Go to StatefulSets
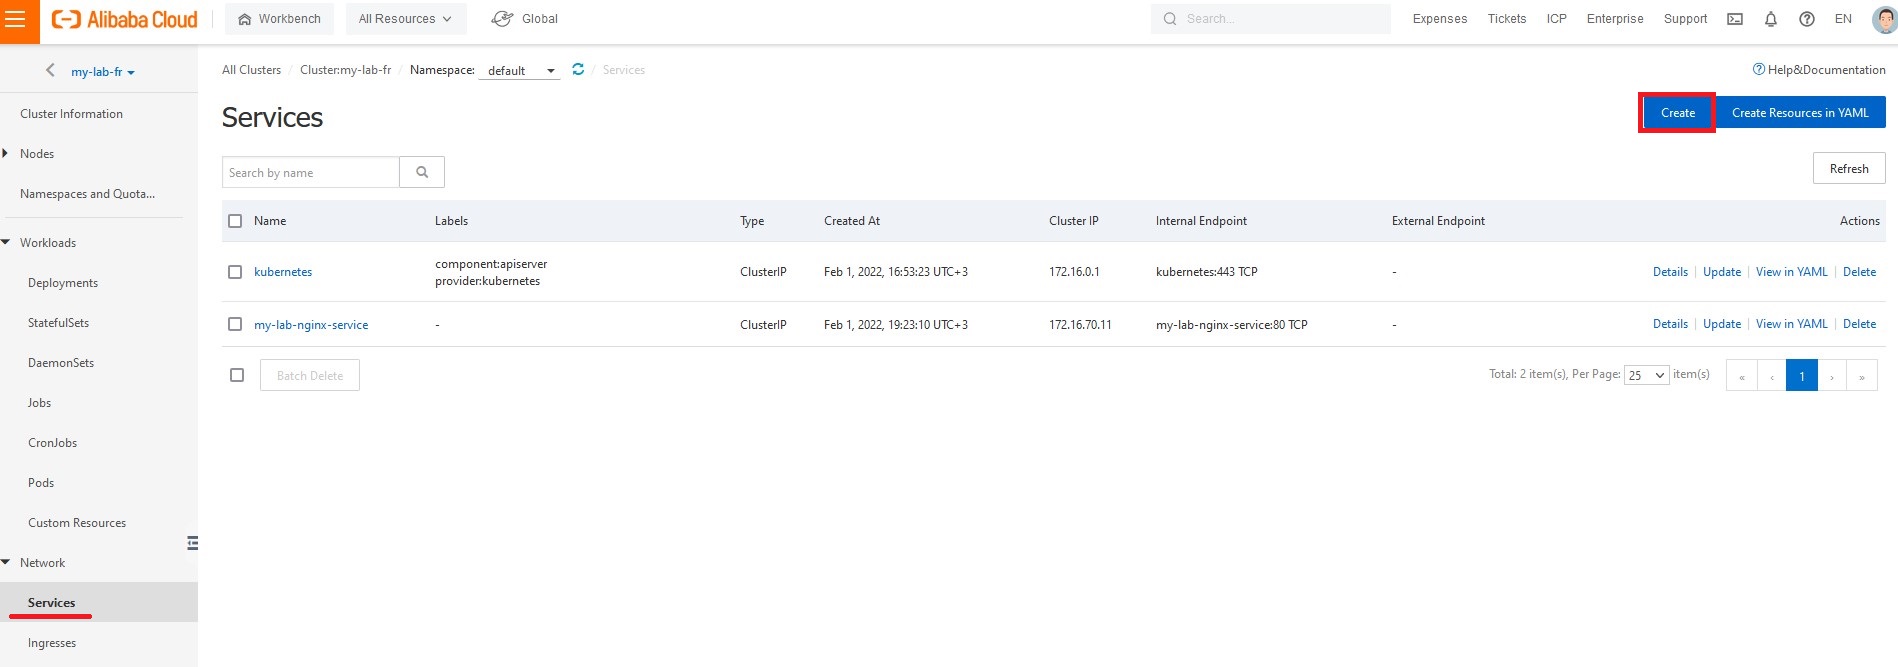This screenshot has height=667, width=1898. pyautogui.click(x=59, y=323)
